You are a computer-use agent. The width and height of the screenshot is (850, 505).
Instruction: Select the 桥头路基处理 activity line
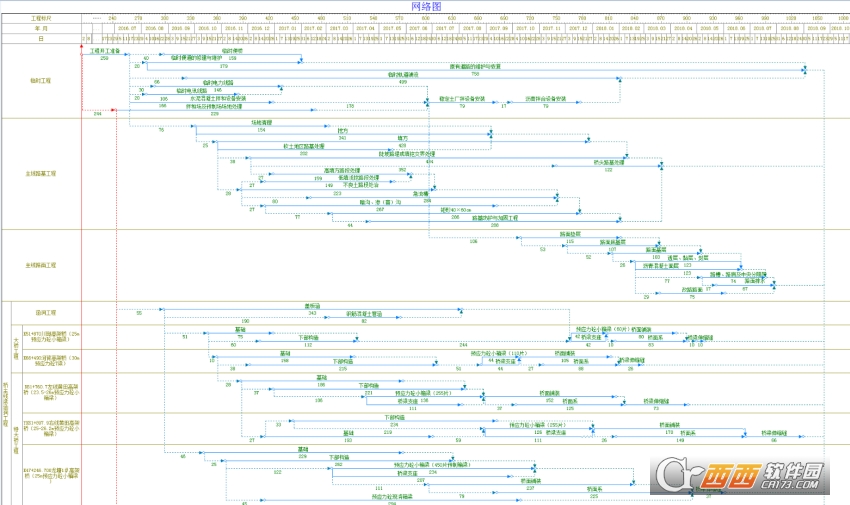(608, 165)
